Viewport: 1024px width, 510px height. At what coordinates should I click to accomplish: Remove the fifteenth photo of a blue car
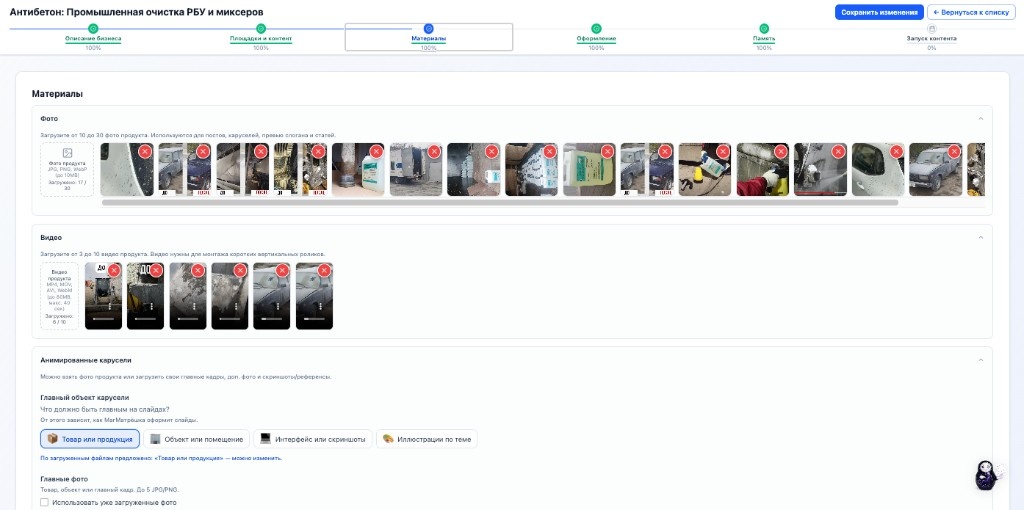coord(953,151)
